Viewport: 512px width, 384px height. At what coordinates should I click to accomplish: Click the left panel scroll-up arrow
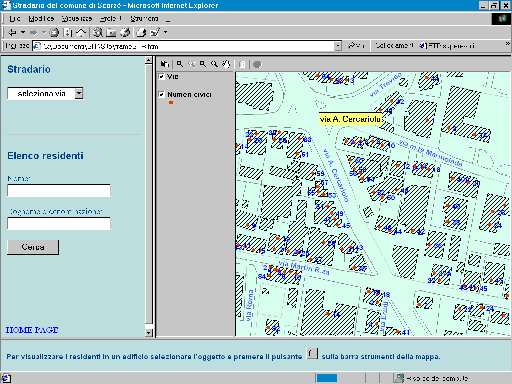(149, 60)
